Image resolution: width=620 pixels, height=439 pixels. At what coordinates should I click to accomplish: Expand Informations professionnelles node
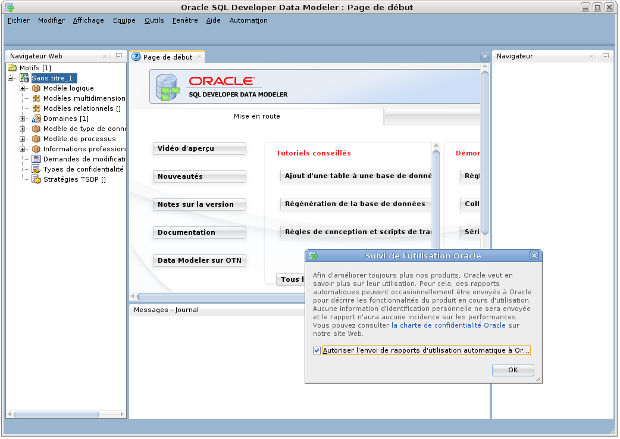tap(23, 149)
